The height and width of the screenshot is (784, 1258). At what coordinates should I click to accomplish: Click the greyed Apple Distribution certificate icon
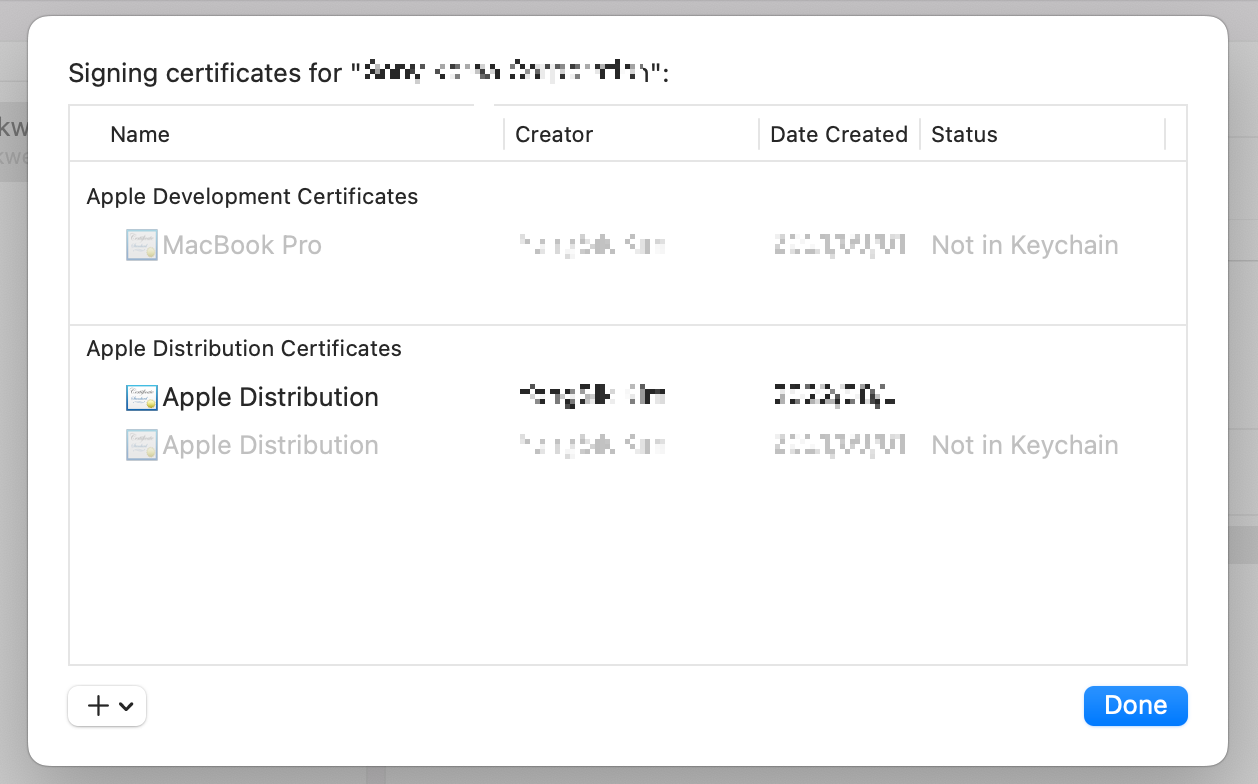(142, 445)
